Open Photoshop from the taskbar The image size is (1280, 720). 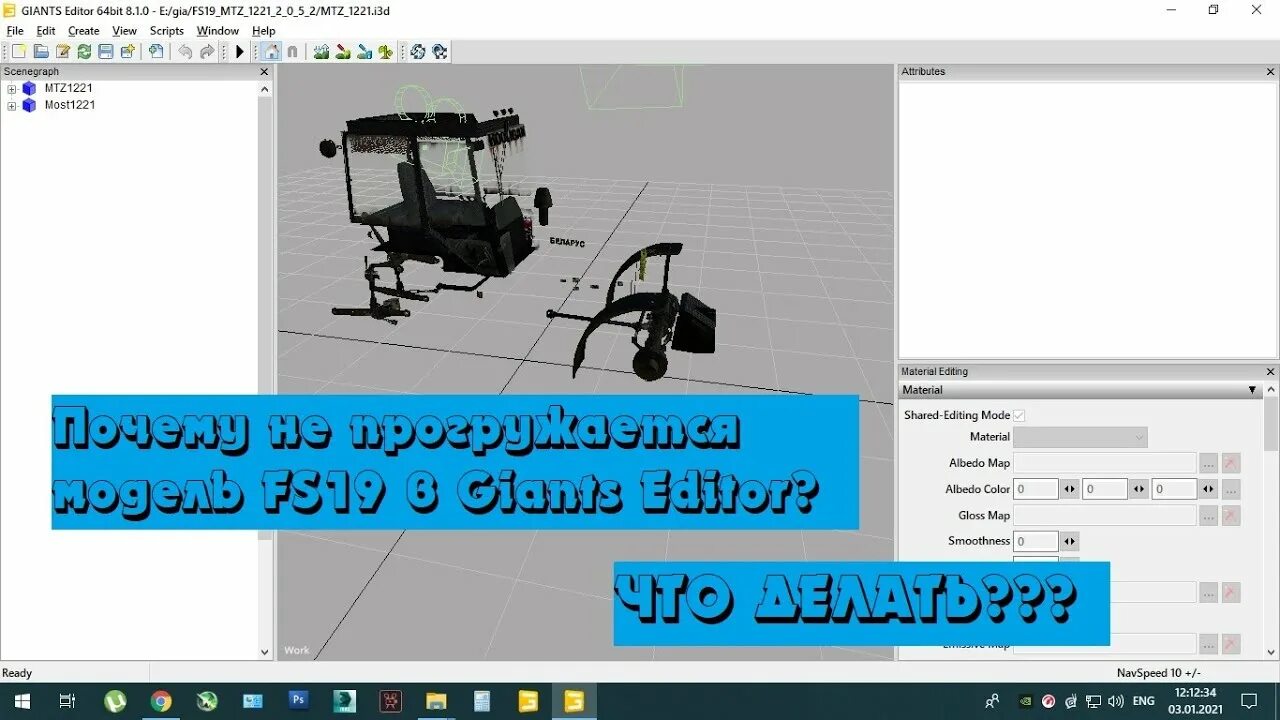(x=298, y=701)
